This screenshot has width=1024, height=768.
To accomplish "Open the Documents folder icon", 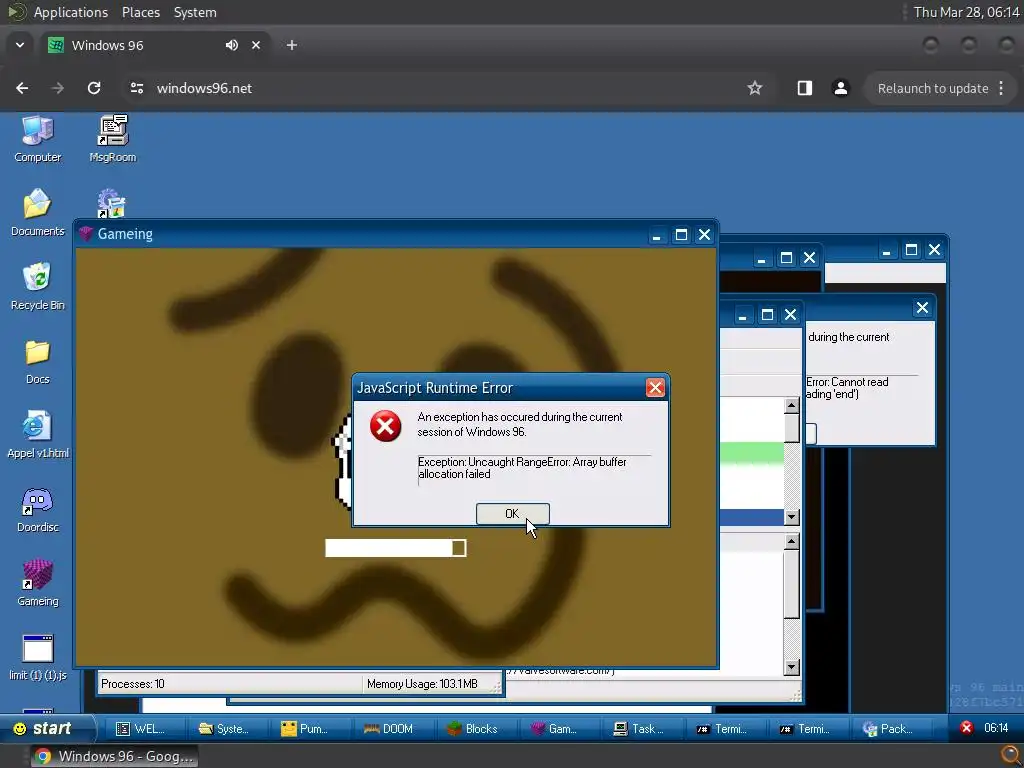I will (37, 212).
